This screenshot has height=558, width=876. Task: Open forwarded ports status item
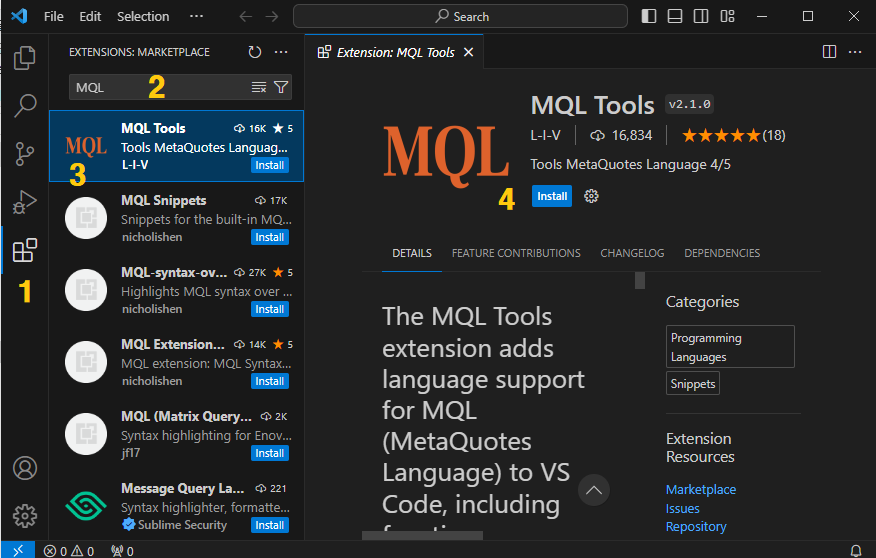pos(122,551)
